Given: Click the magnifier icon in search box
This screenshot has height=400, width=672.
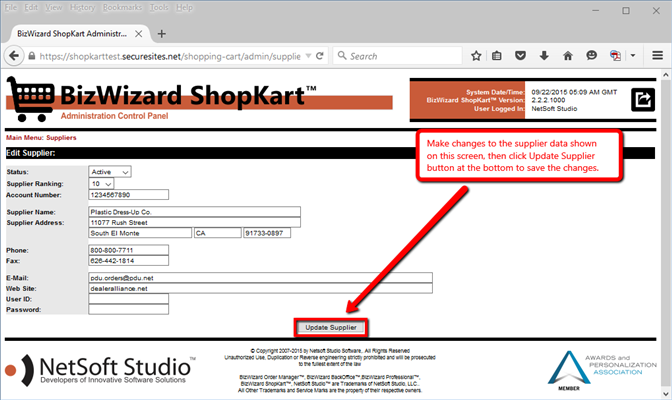Looking at the screenshot, I should click(342, 56).
